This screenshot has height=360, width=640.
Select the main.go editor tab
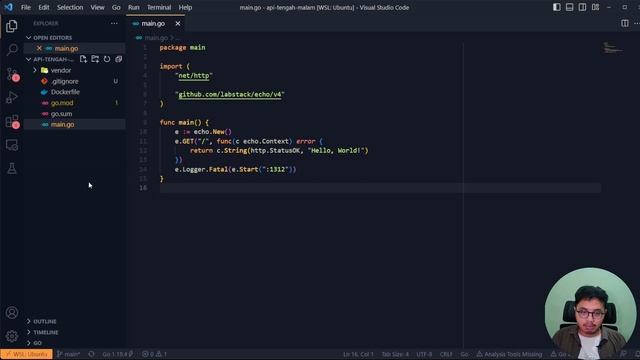pyautogui.click(x=156, y=24)
